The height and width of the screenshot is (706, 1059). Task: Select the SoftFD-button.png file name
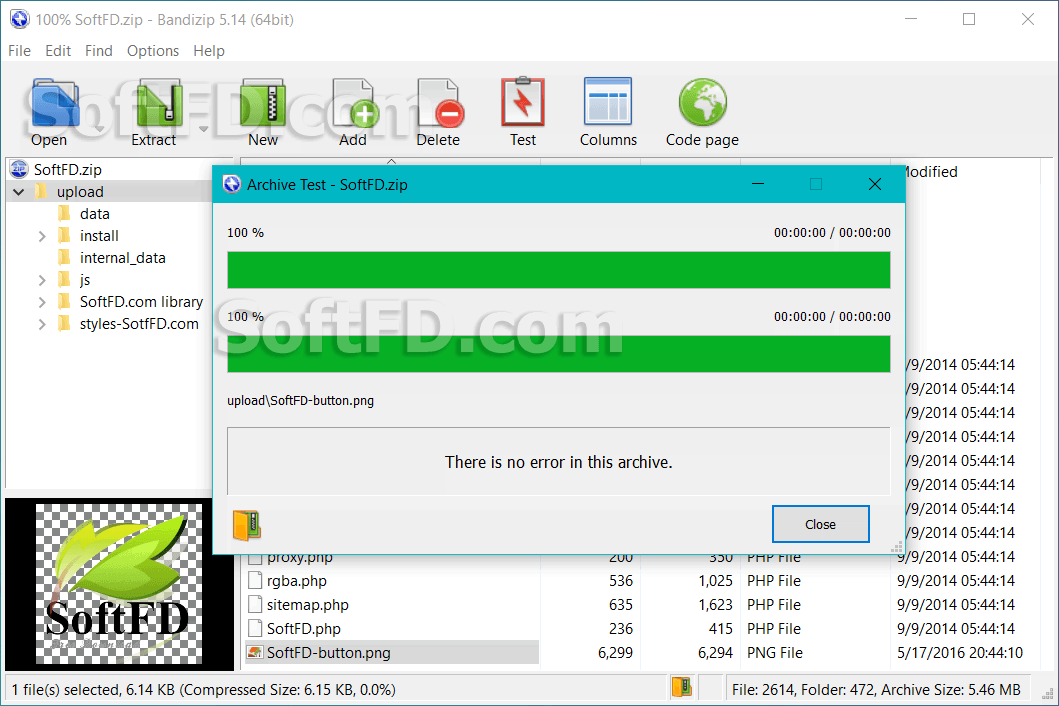coord(328,653)
